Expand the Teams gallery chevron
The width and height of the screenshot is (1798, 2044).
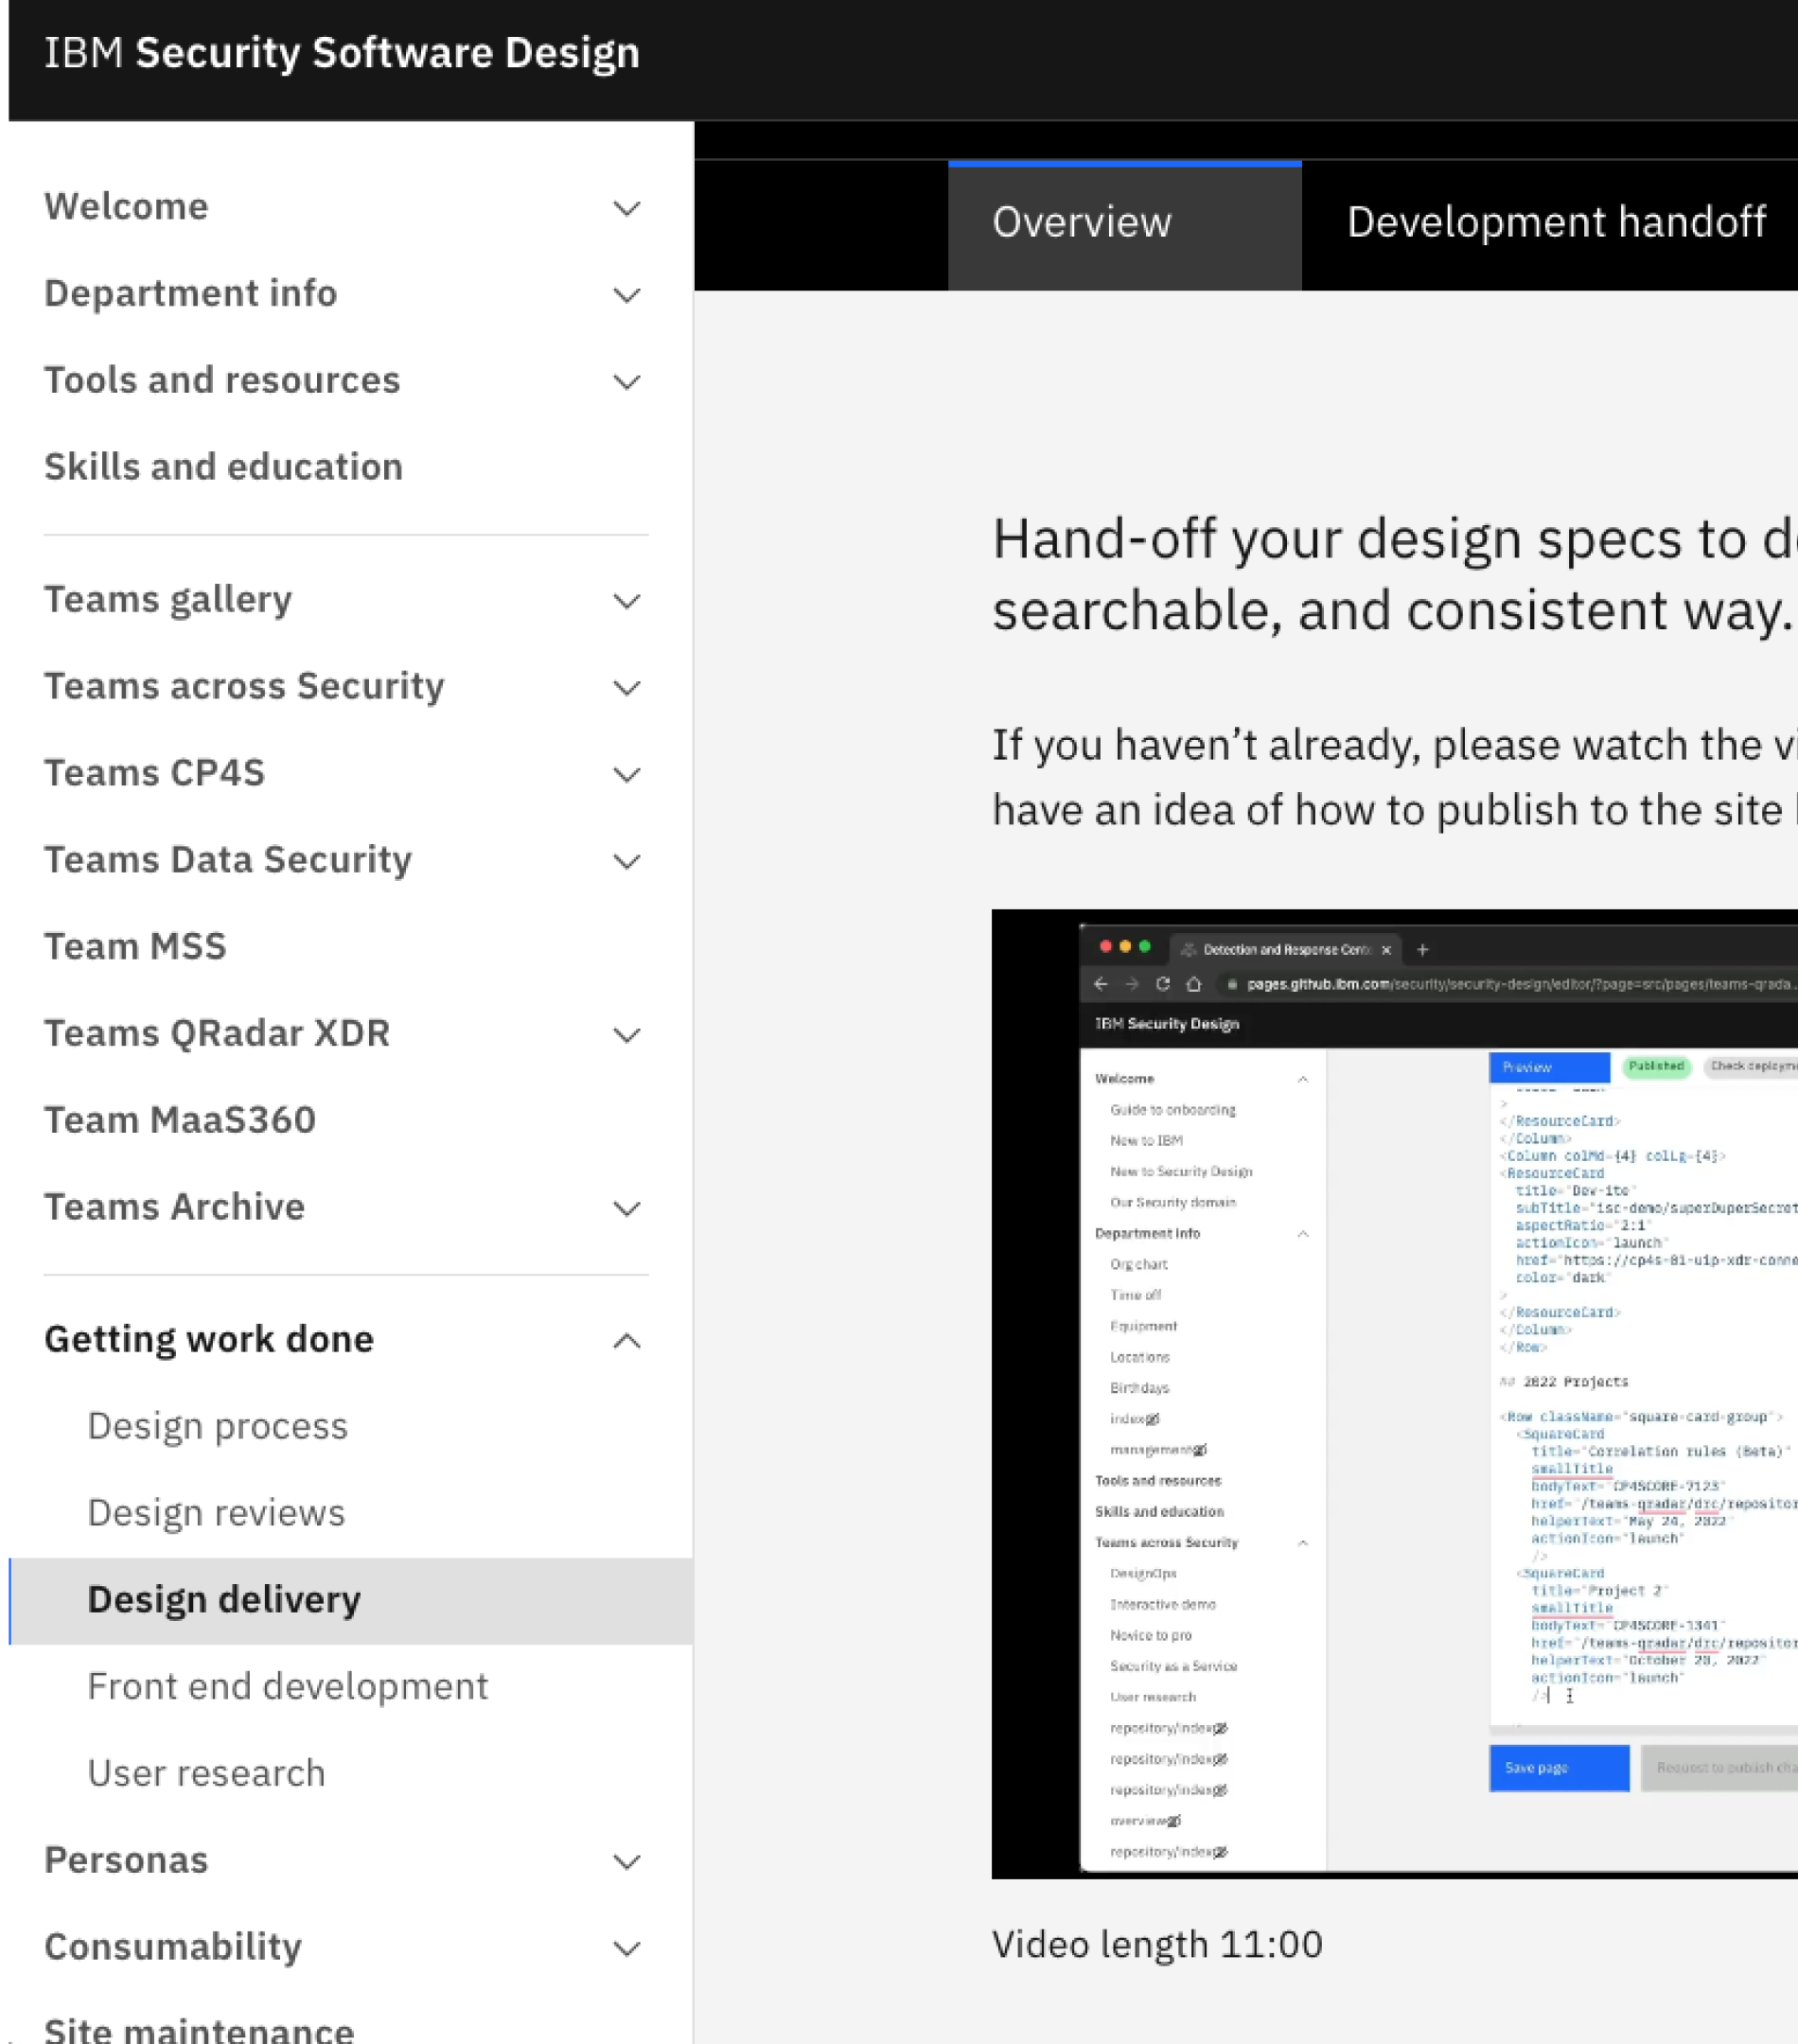click(626, 601)
